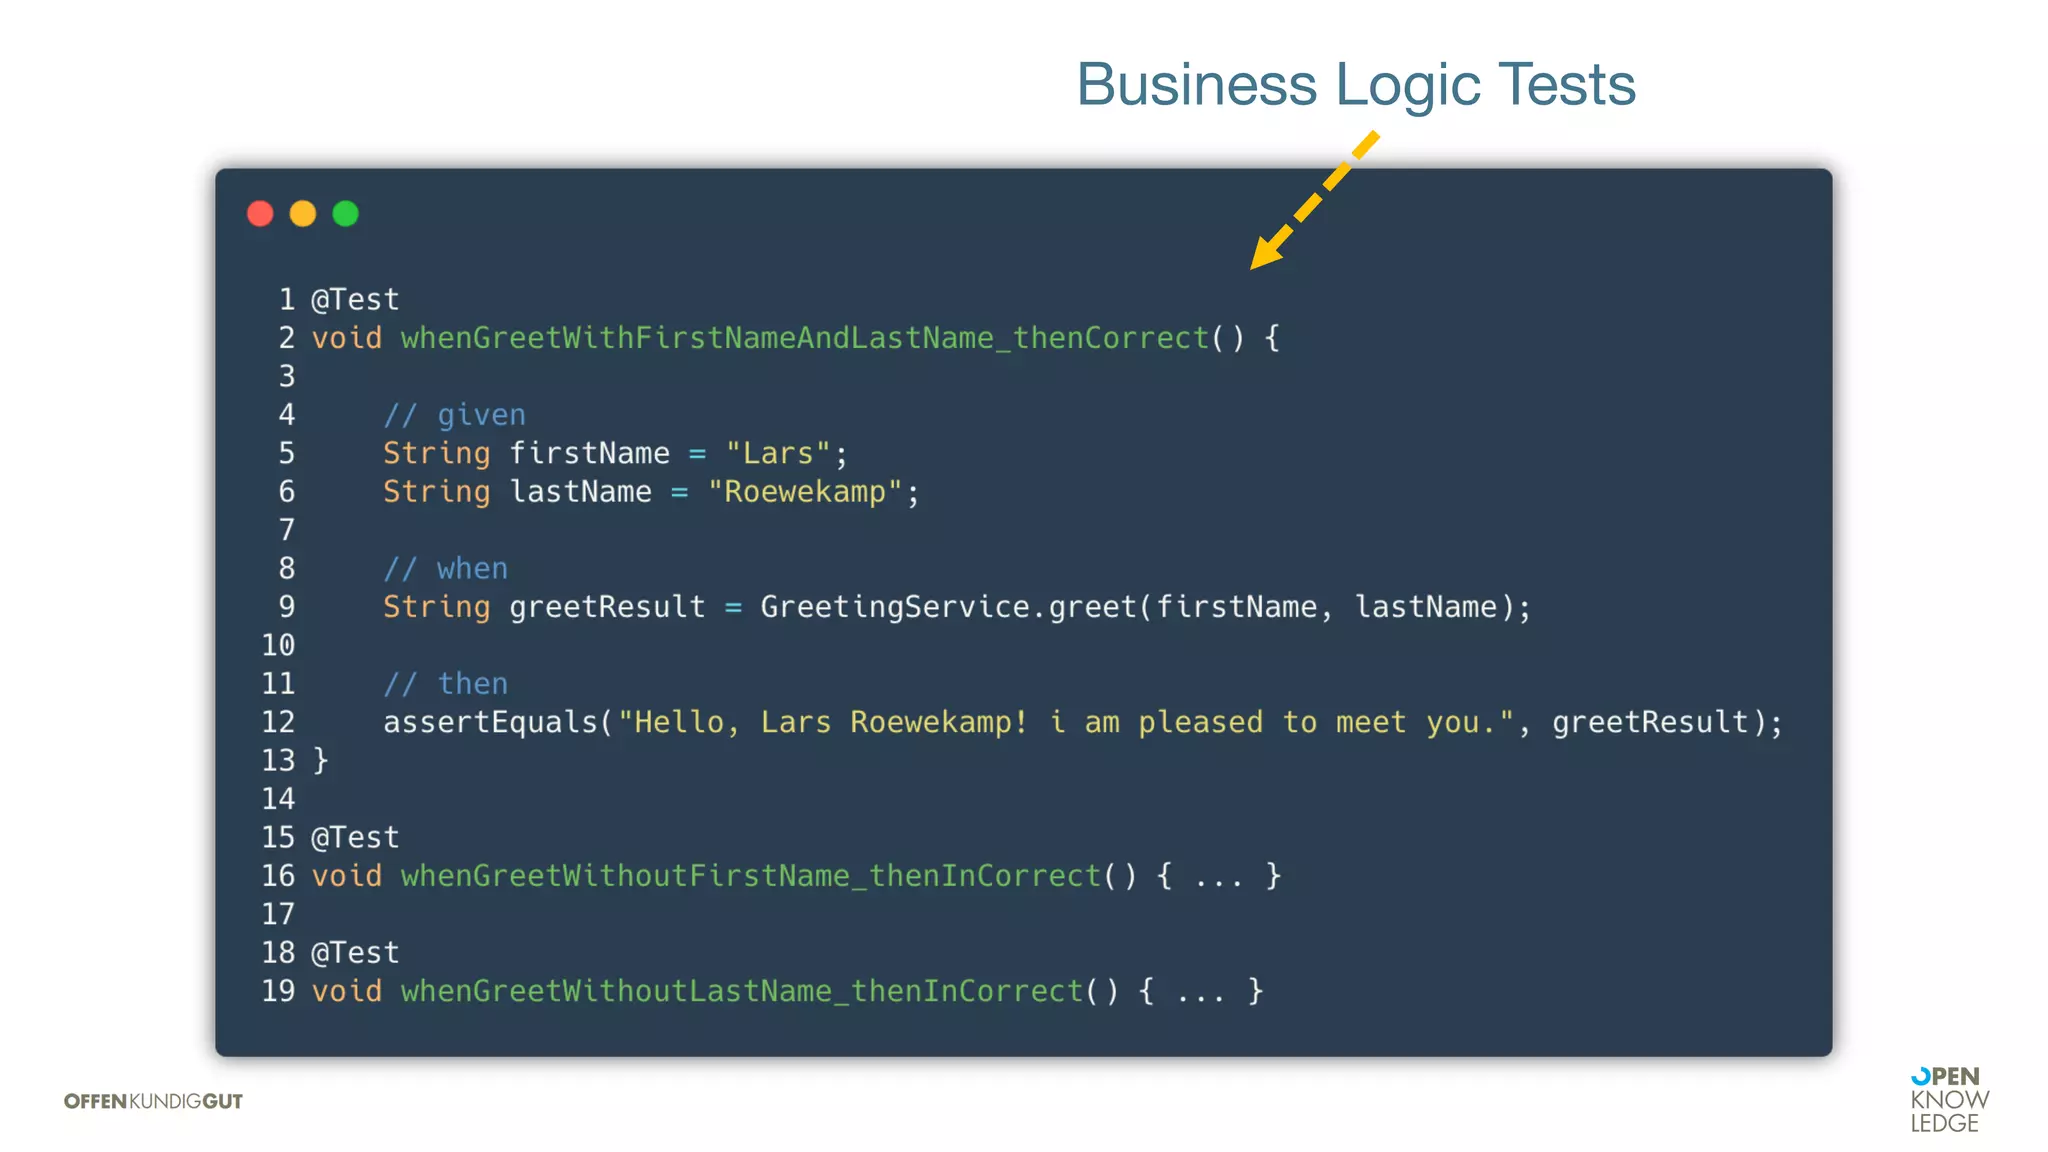Viewport: 2048px width, 1152px height.
Task: Click the green maximize dot of code window
Action: [346, 214]
